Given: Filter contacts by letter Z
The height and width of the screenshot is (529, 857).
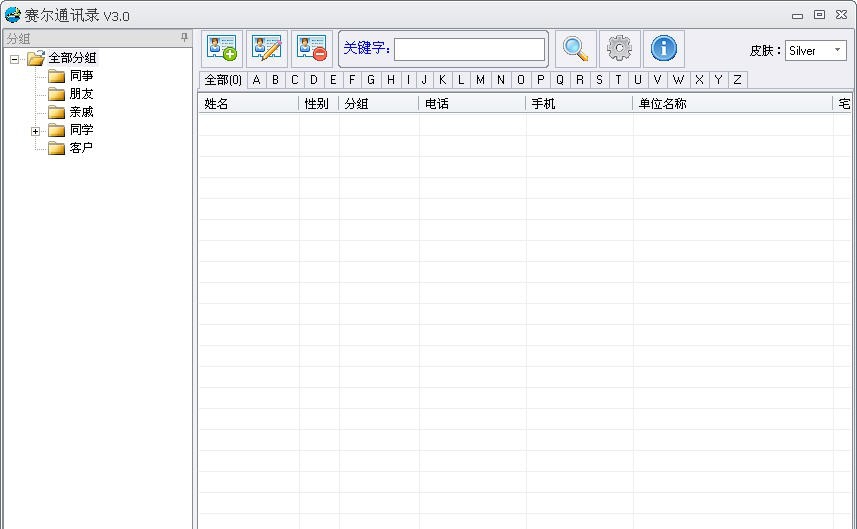Looking at the screenshot, I should pos(737,80).
